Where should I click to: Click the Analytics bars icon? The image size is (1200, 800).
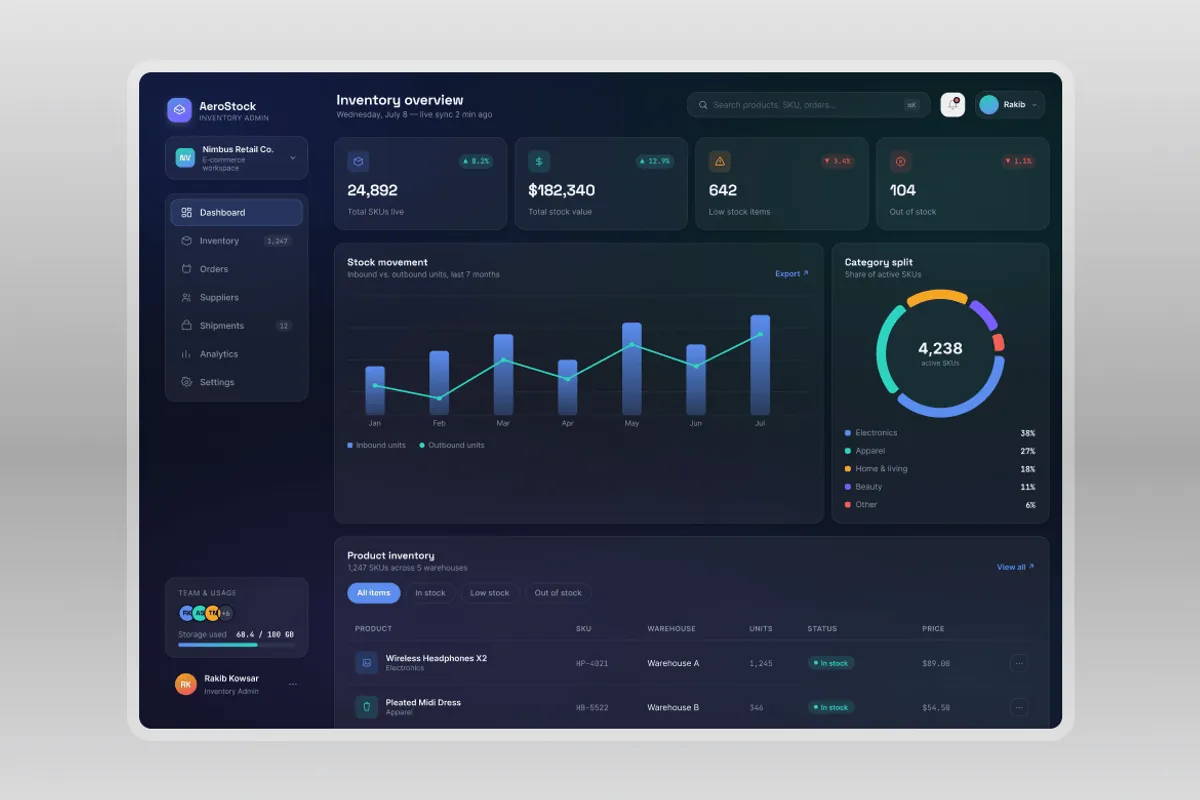click(x=186, y=354)
